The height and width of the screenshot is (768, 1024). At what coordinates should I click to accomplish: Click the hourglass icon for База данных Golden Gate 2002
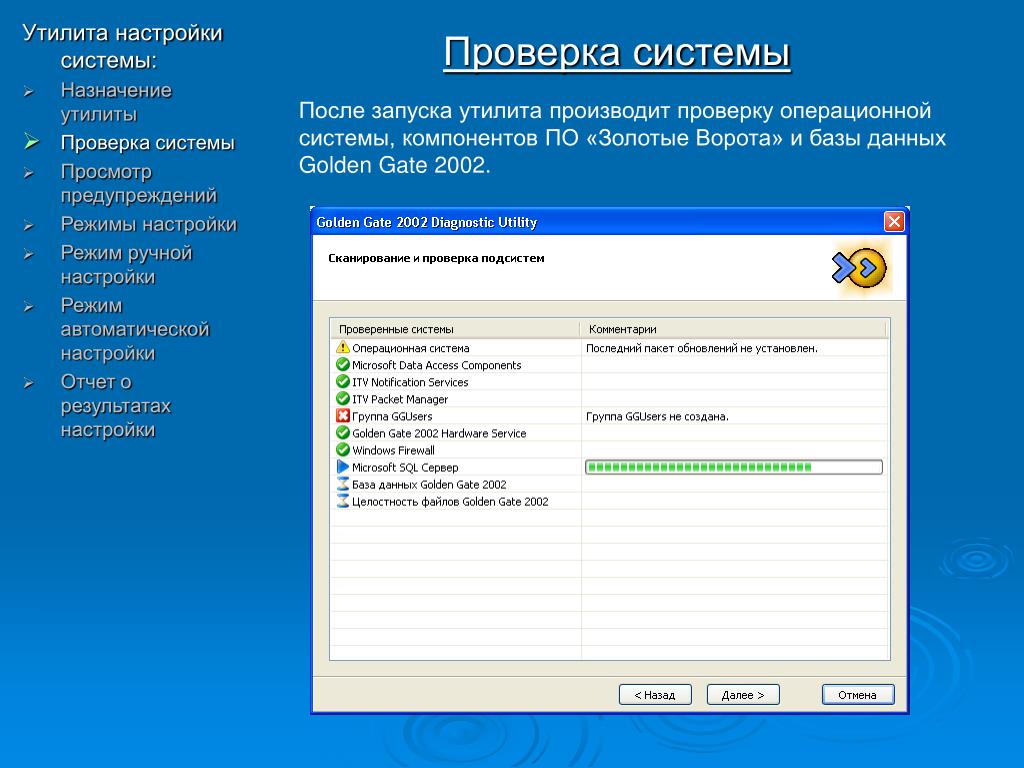pyautogui.click(x=343, y=484)
